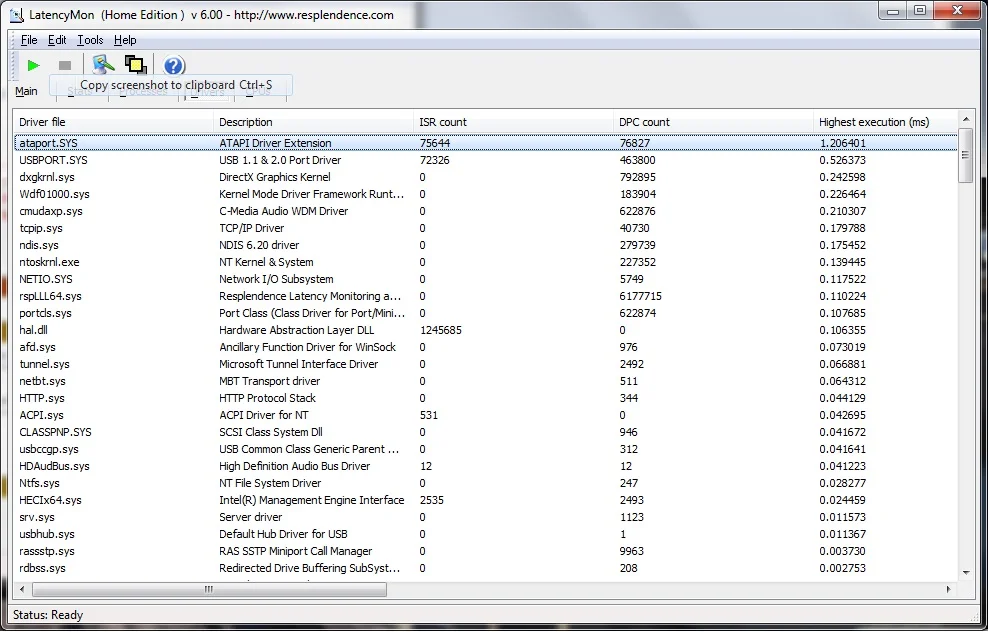
Task: Select the tcpip.sys driver row
Action: [x=486, y=228]
